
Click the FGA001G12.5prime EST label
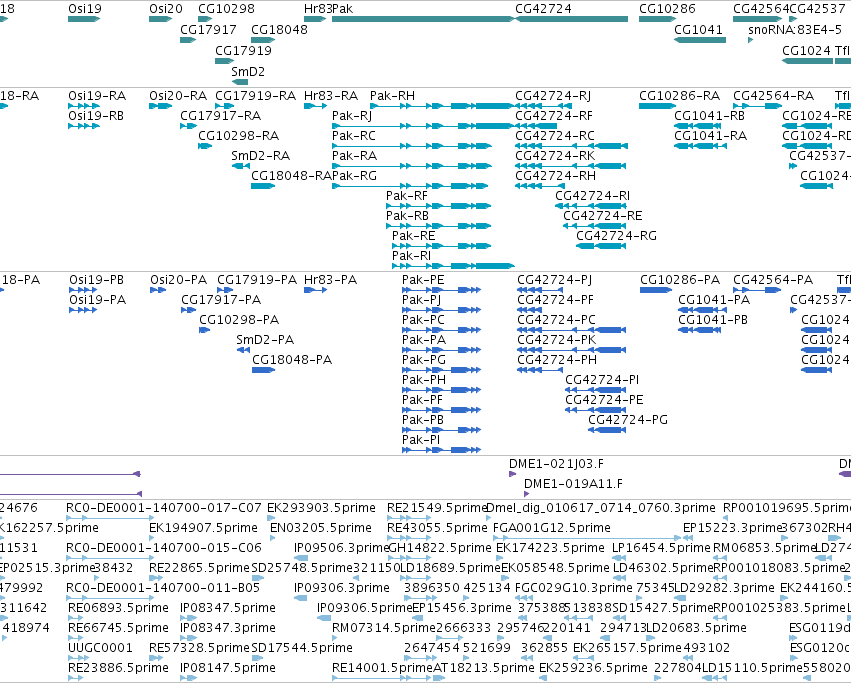pos(552,528)
